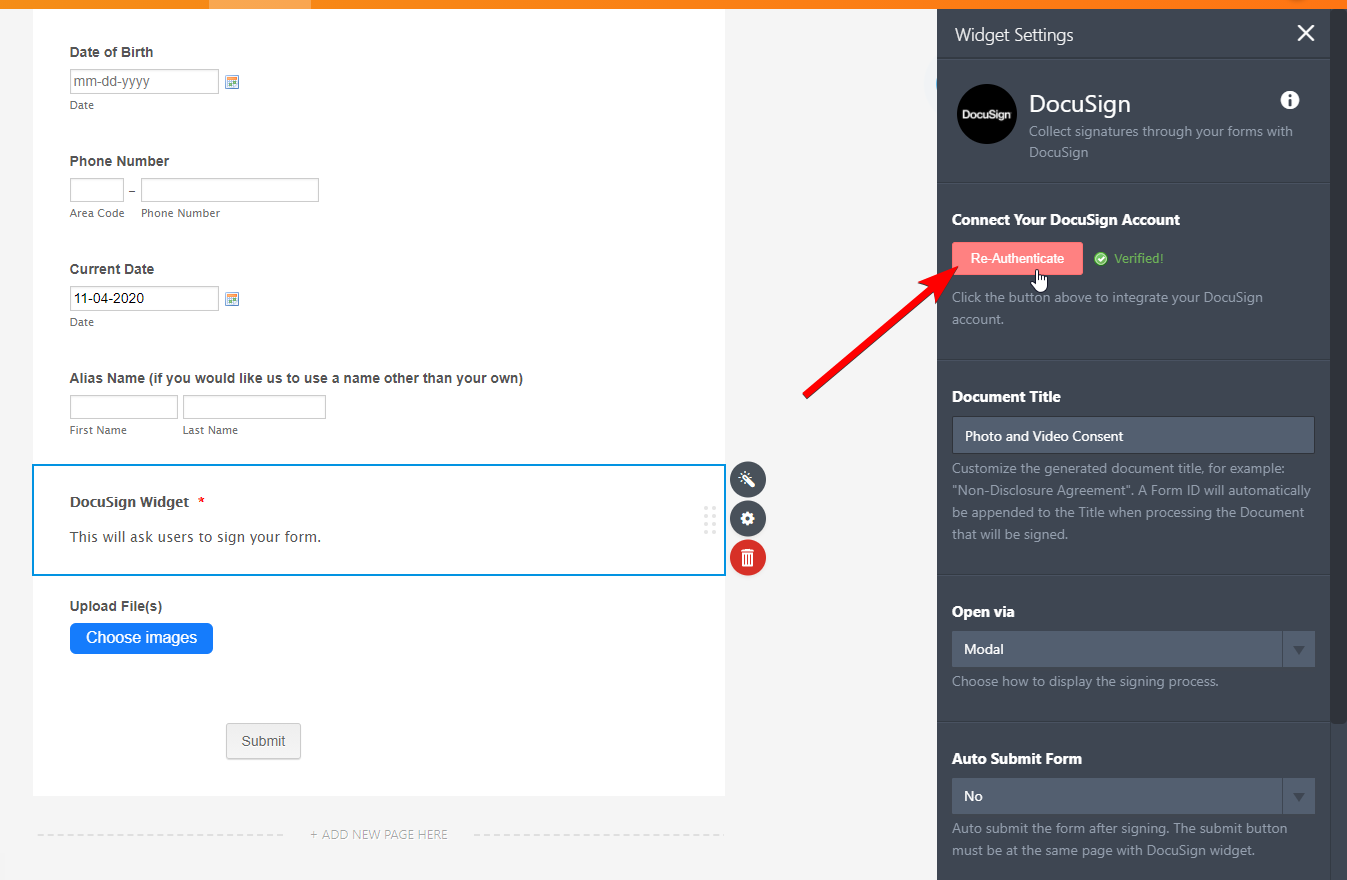Click the green Verified checkmark icon
Image resolution: width=1347 pixels, height=880 pixels.
point(1101,258)
